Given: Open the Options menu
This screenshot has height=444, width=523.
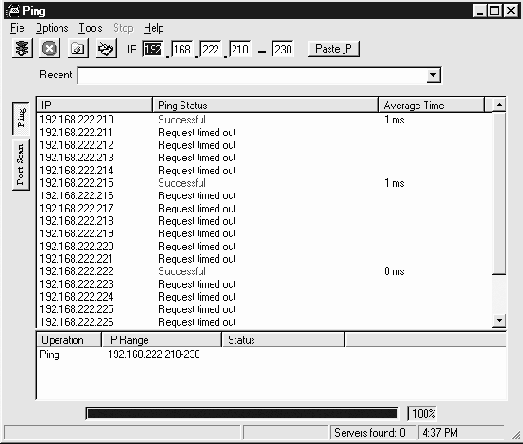Looking at the screenshot, I should 52,28.
